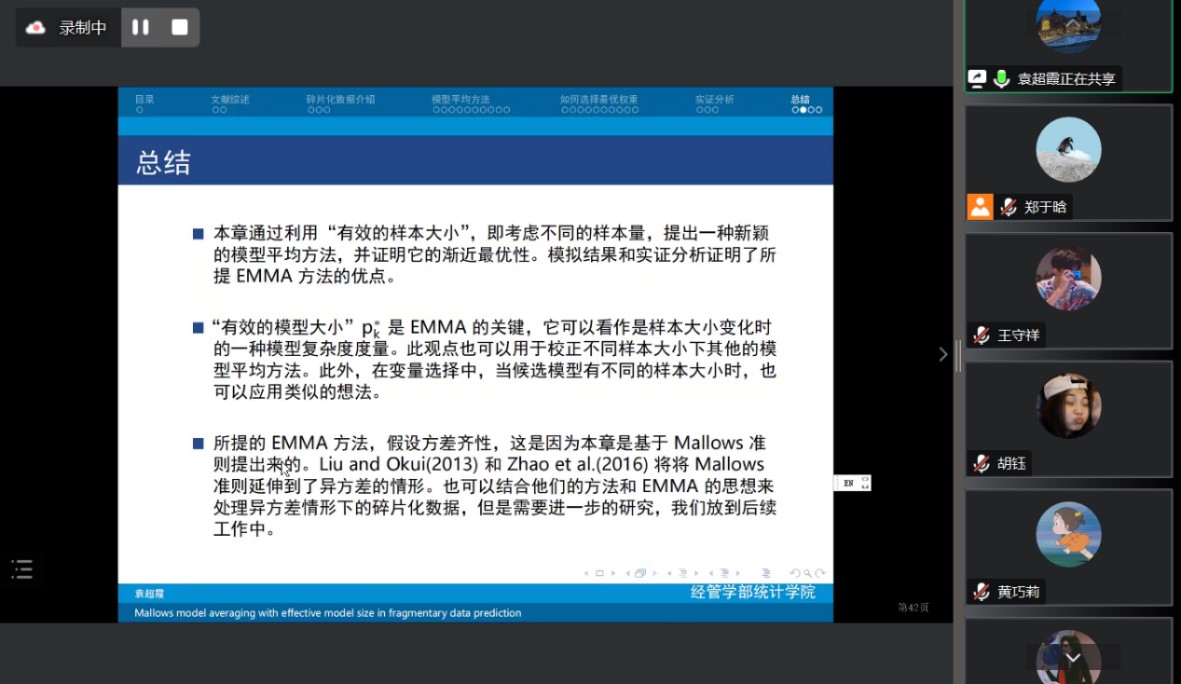1181x684 pixels.
Task: Toggle the muted microphone icon for 王守祥
Action: (982, 335)
